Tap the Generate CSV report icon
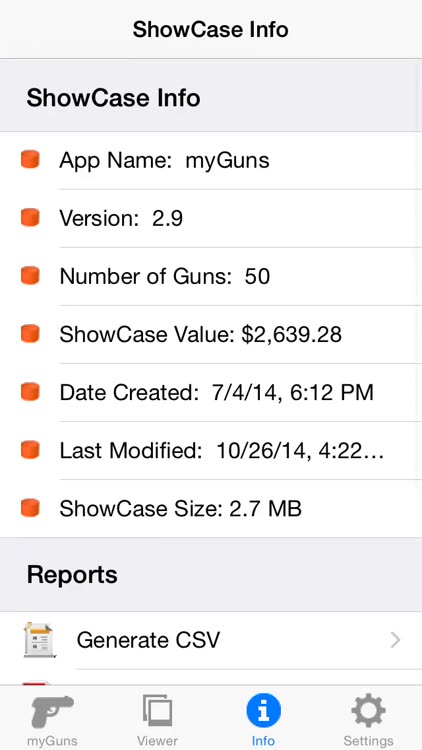The height and width of the screenshot is (750, 422). coord(40,640)
